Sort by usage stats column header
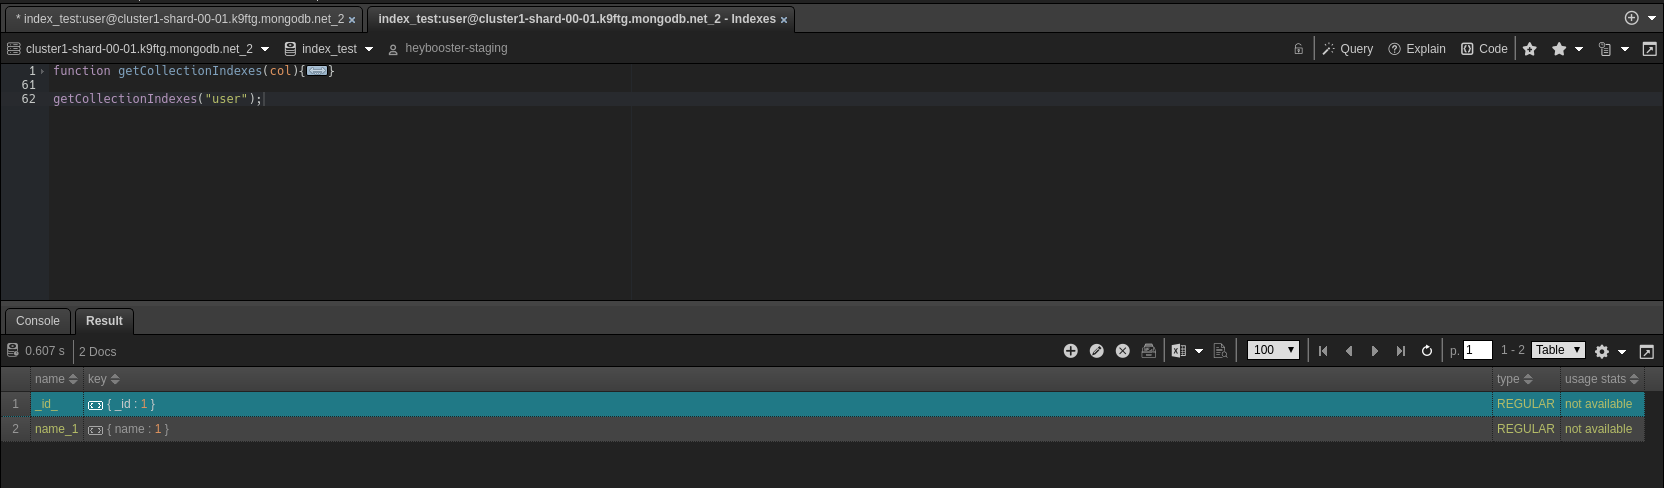Viewport: 1664px width, 488px height. 1602,379
